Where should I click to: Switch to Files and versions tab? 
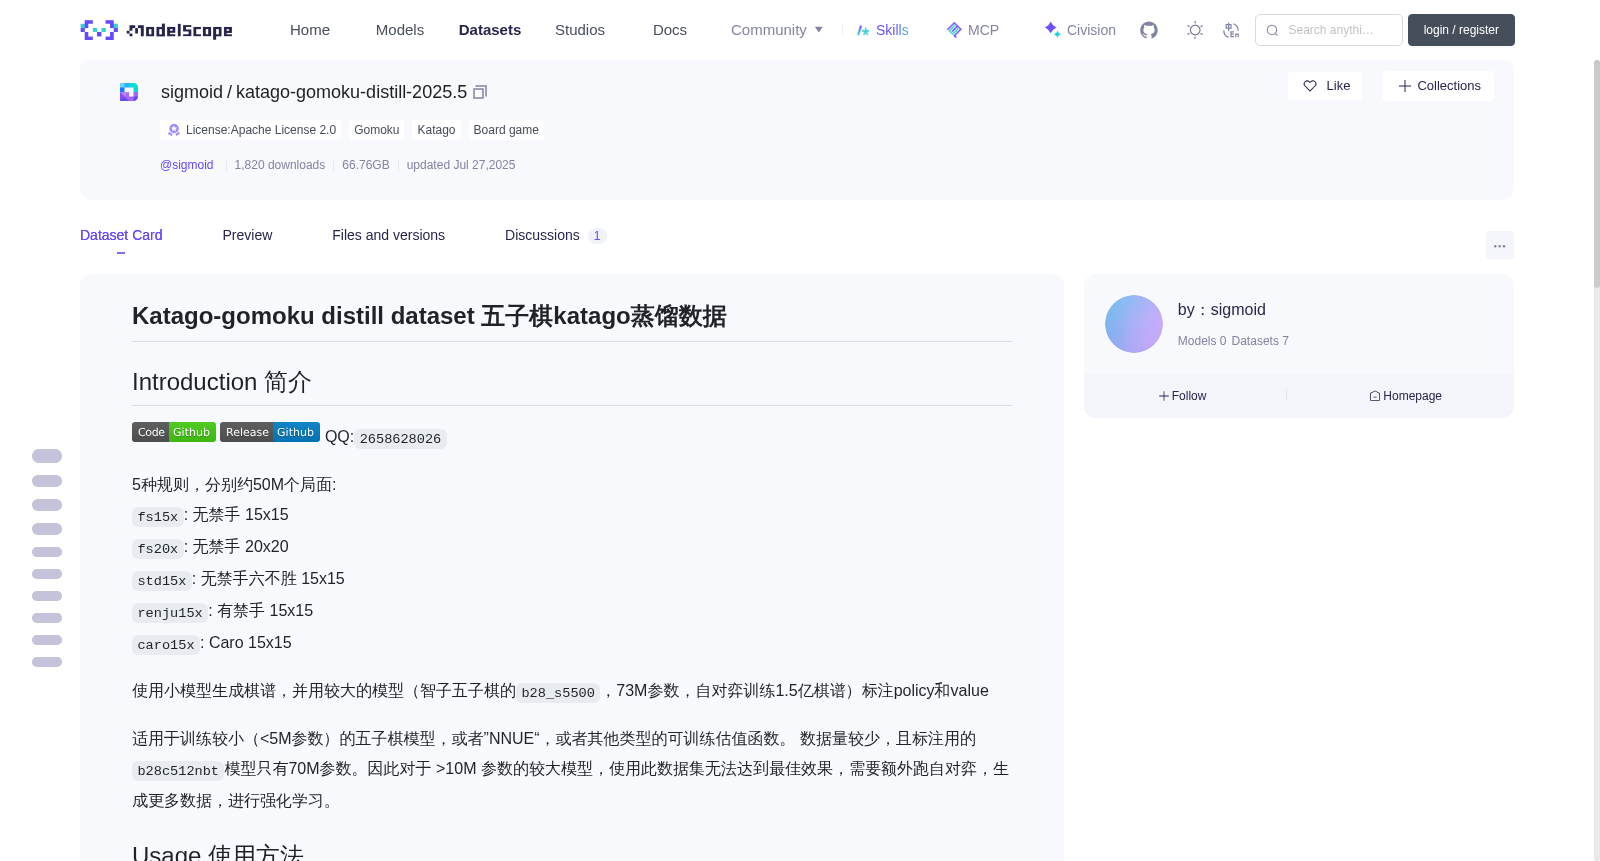(x=388, y=235)
